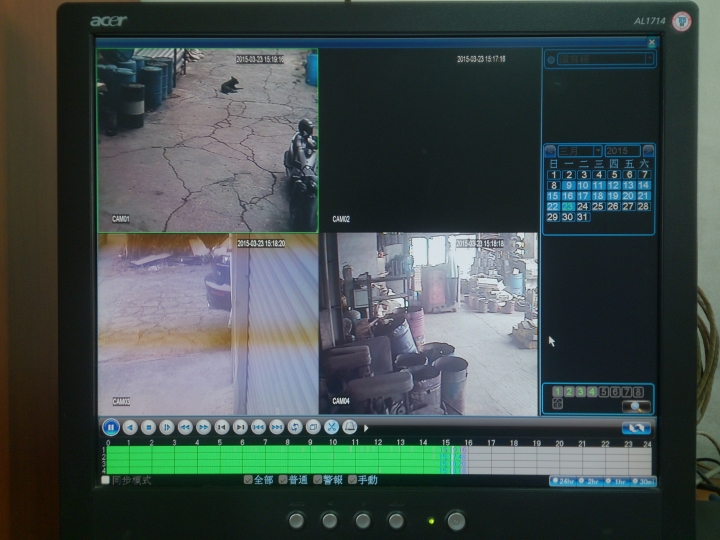This screenshot has width=720, height=540.
Task: Click the reverse play button
Action: (x=130, y=428)
